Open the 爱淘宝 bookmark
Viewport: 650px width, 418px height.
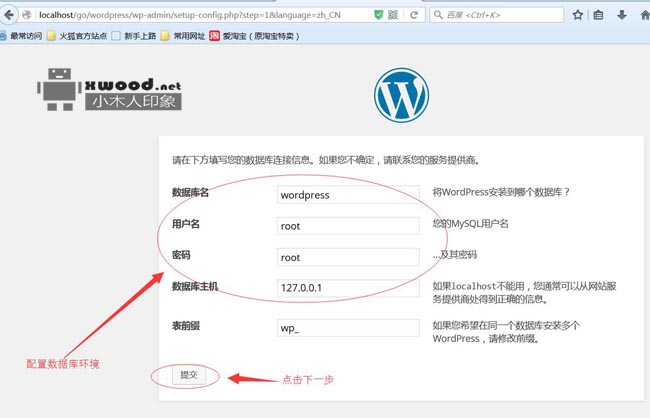tap(255, 36)
